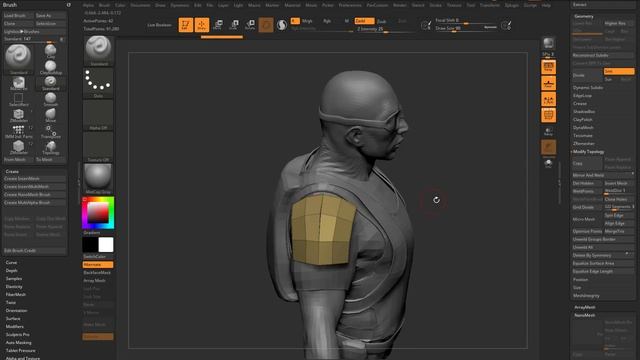The height and width of the screenshot is (360, 640).
Task: Select the IMM Ind. Parts brush
Action: [x=18, y=131]
